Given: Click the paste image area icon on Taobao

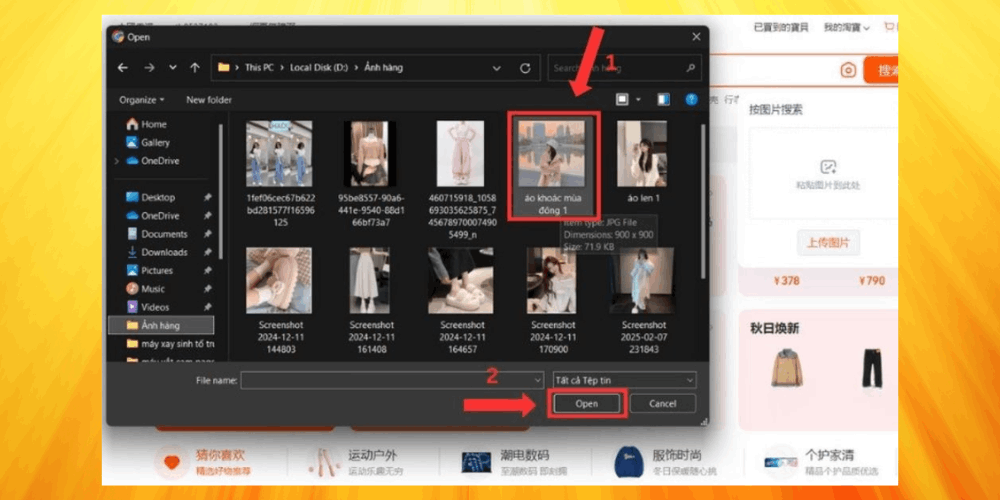Looking at the screenshot, I should click(828, 167).
